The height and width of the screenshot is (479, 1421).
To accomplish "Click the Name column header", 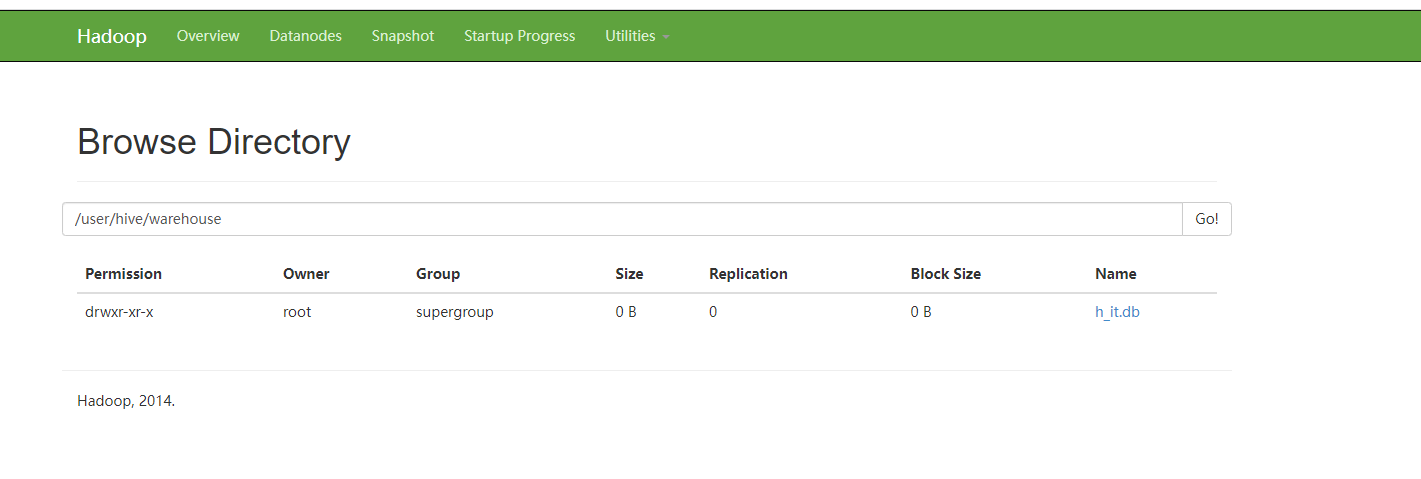I will 1116,274.
